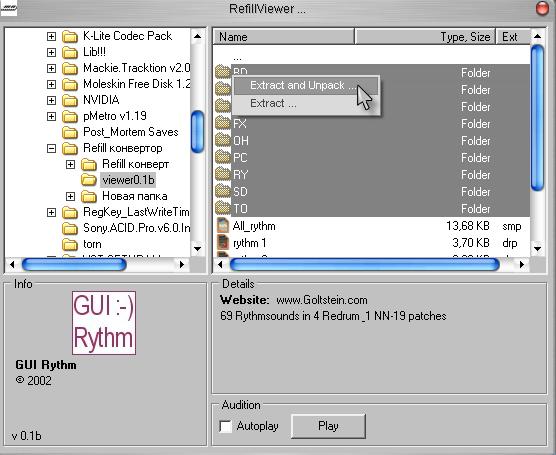Close RefillViewer with the red button

click(x=542, y=8)
